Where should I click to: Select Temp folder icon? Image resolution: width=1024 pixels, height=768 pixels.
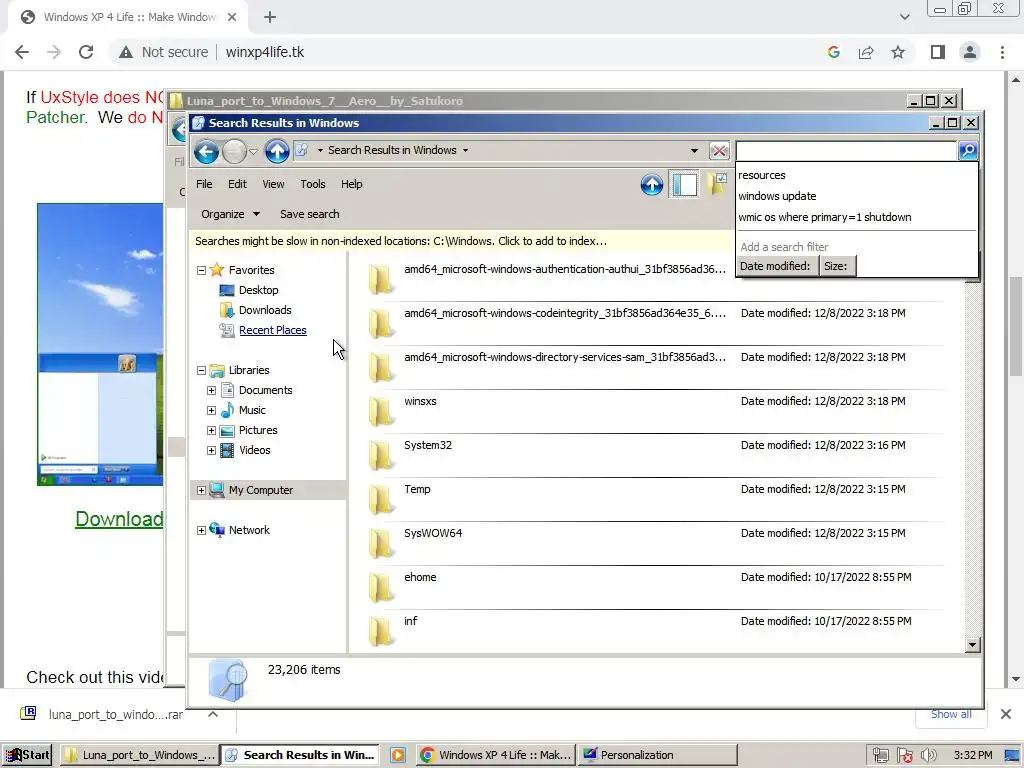tap(381, 500)
